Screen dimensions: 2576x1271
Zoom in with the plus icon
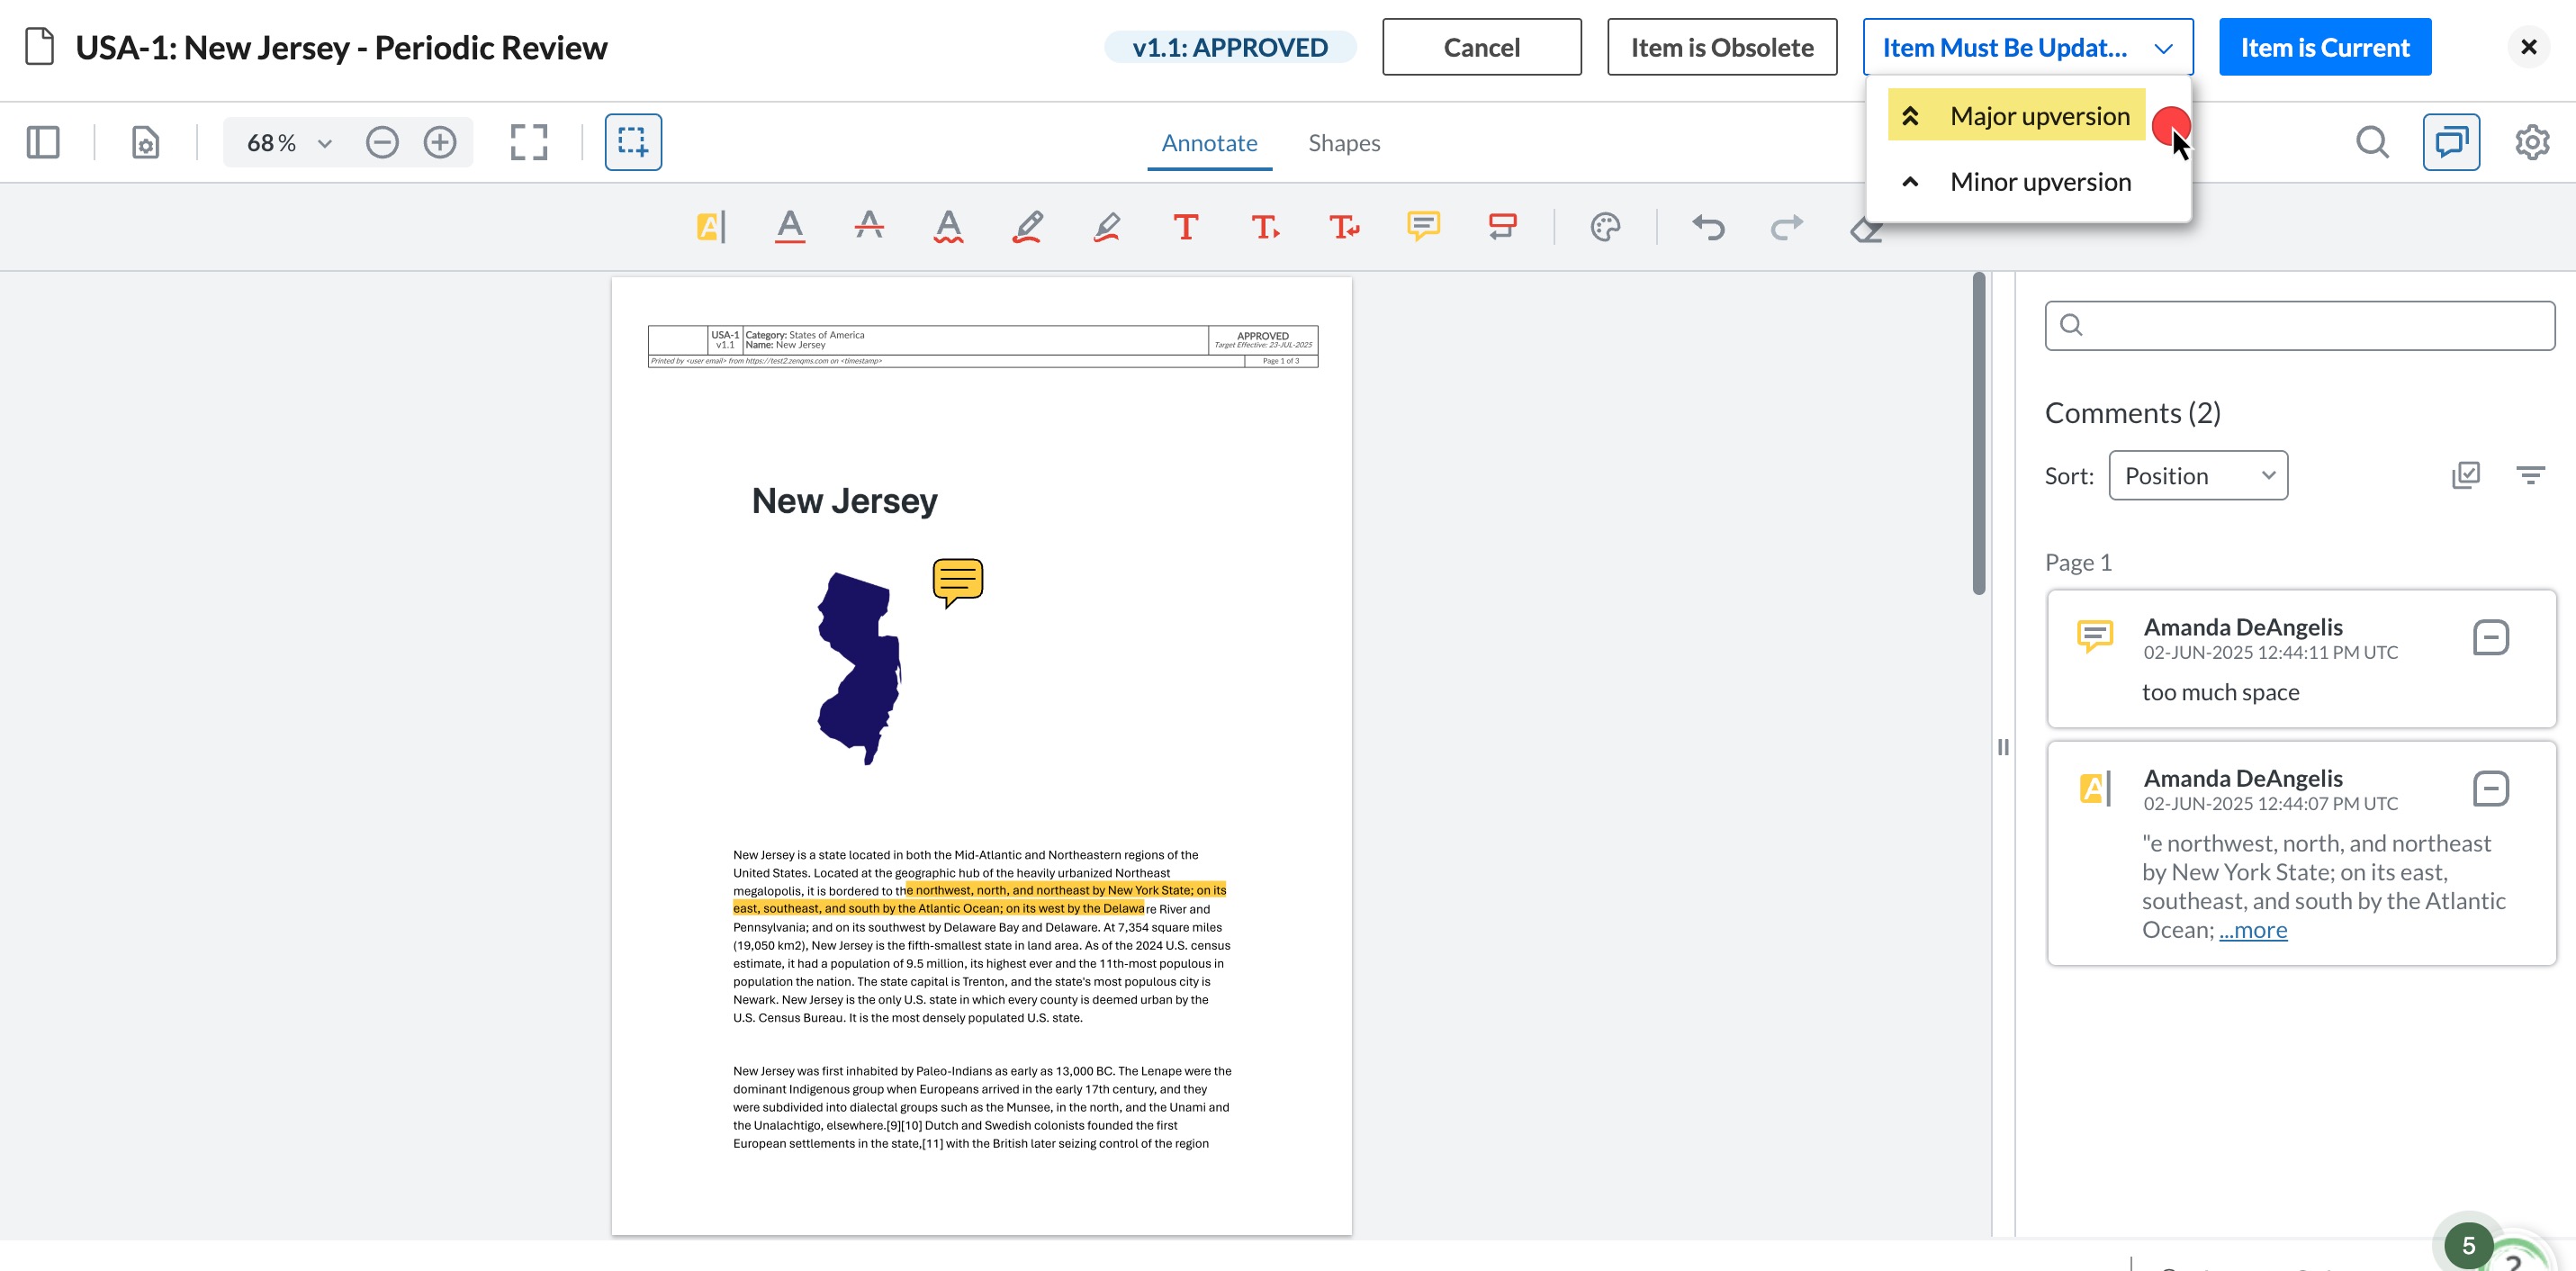440,142
